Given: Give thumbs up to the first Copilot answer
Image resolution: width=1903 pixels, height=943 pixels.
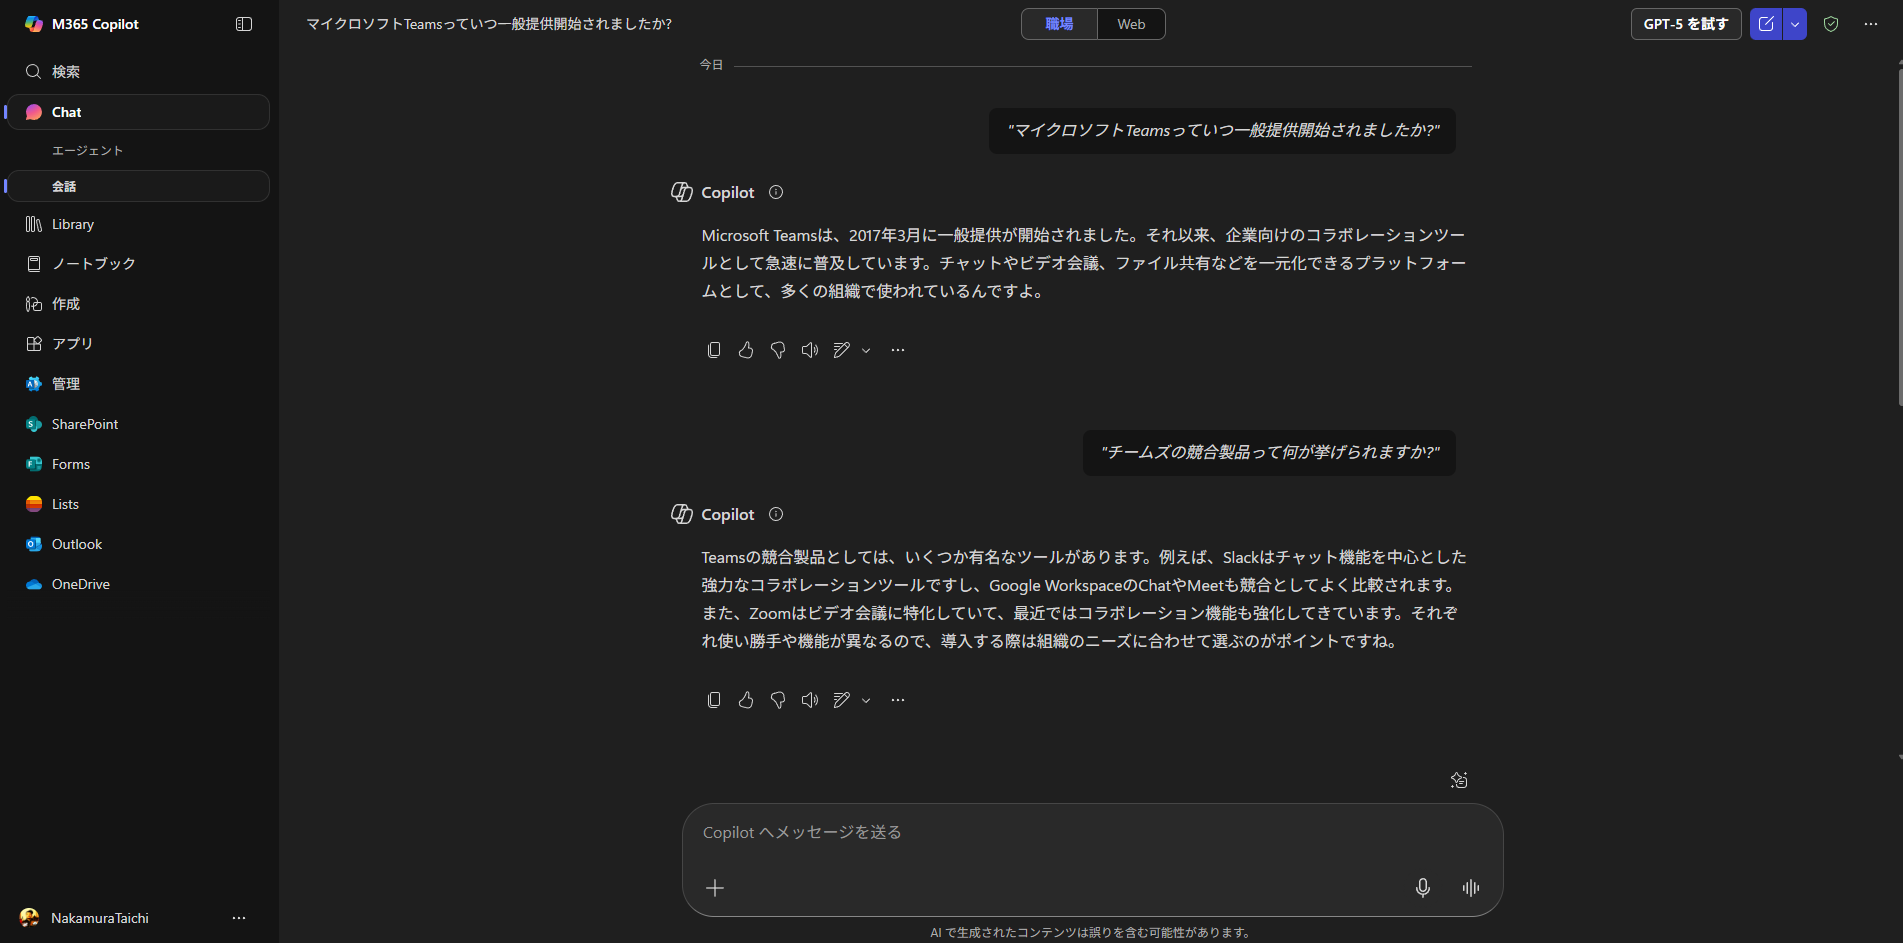Looking at the screenshot, I should (746, 350).
